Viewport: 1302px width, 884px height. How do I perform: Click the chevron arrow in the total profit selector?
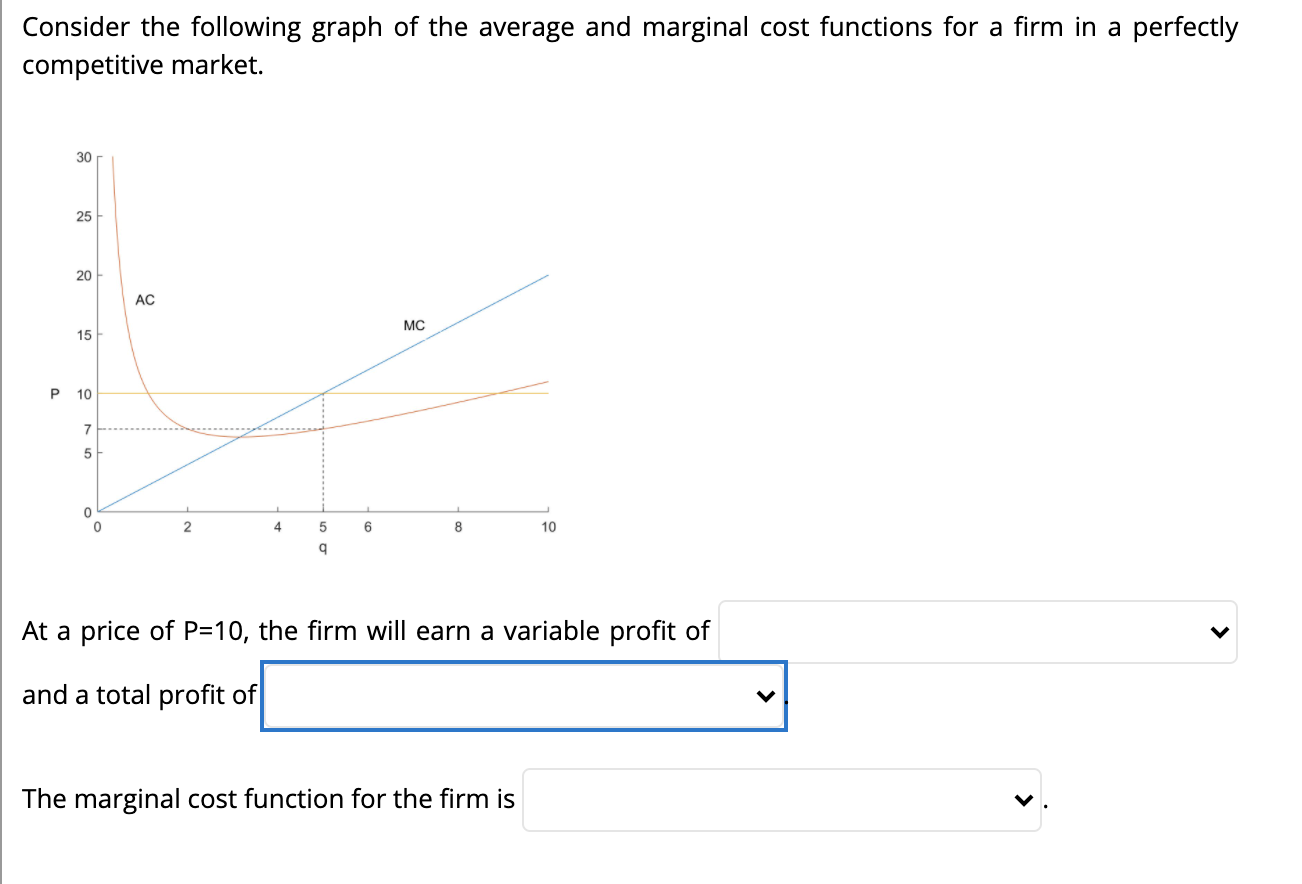[x=765, y=695]
